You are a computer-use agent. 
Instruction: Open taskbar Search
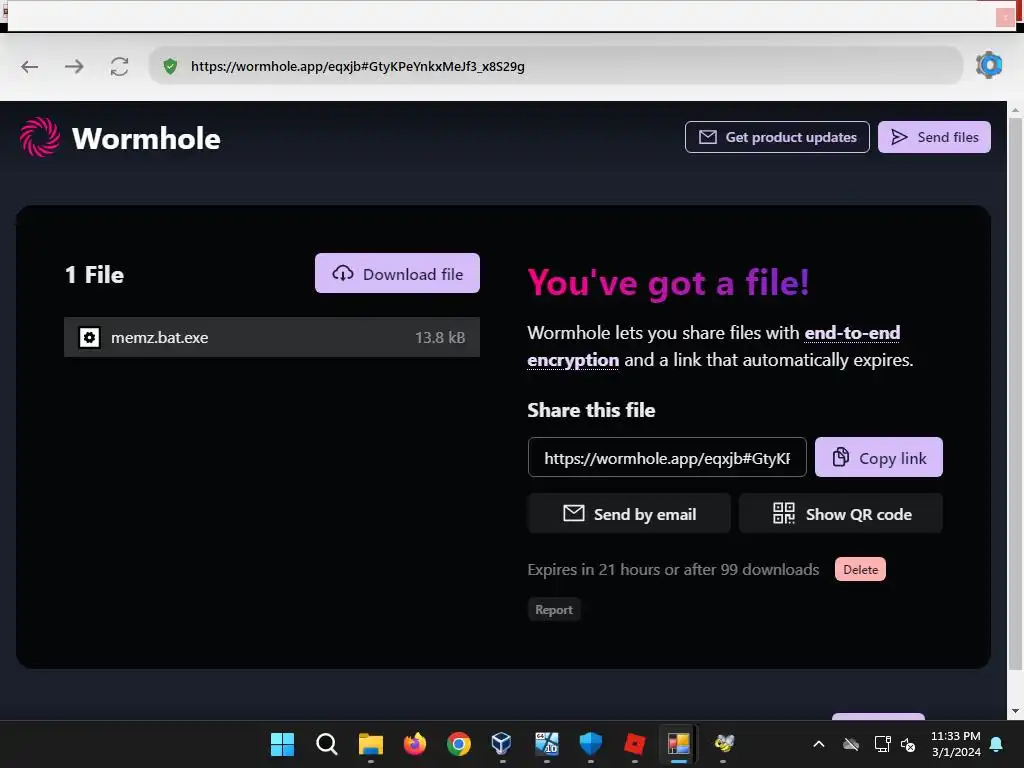click(327, 744)
